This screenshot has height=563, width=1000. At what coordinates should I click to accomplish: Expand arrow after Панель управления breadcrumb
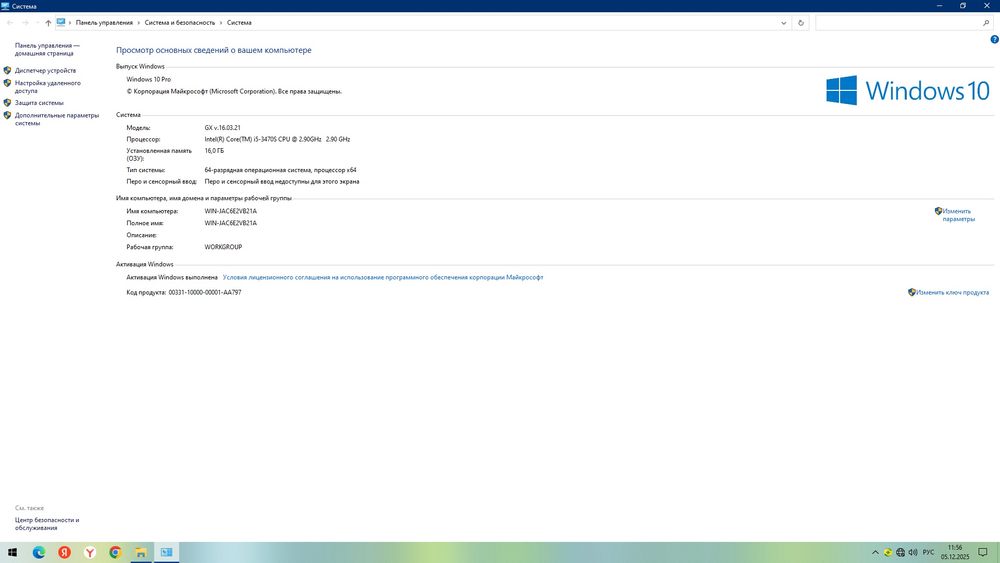(x=138, y=22)
